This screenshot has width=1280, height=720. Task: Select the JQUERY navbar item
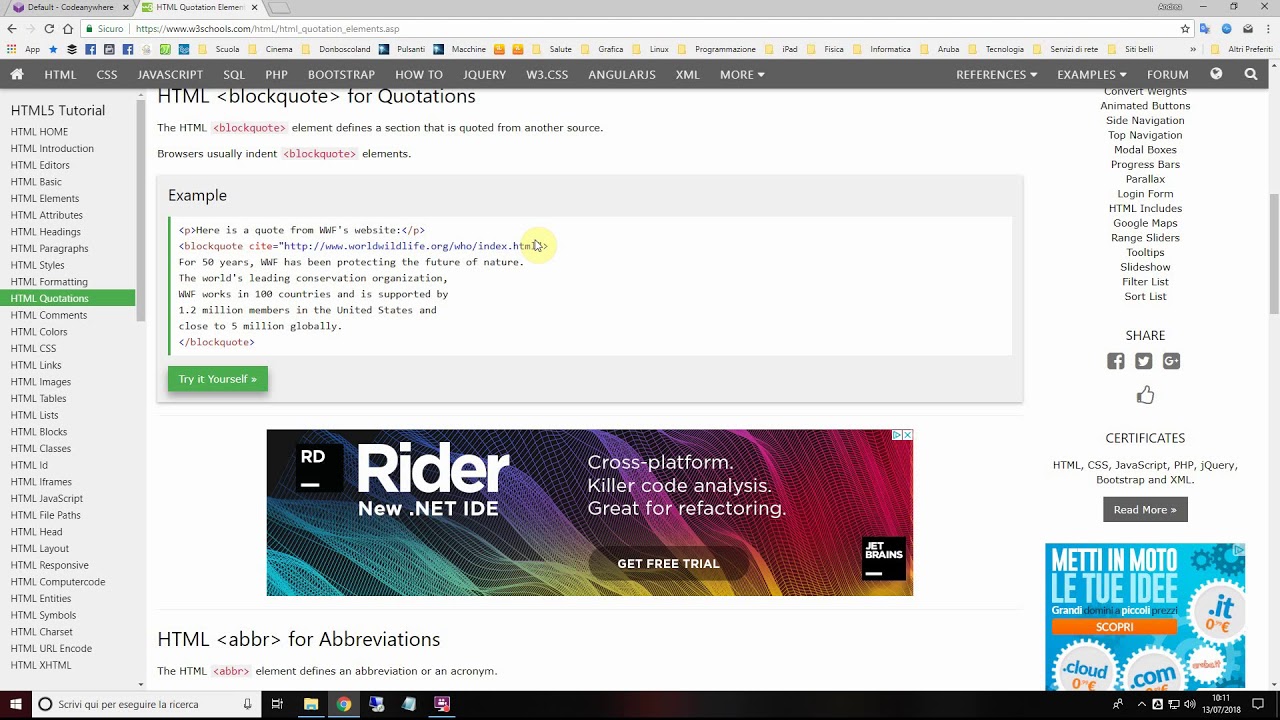coord(484,74)
